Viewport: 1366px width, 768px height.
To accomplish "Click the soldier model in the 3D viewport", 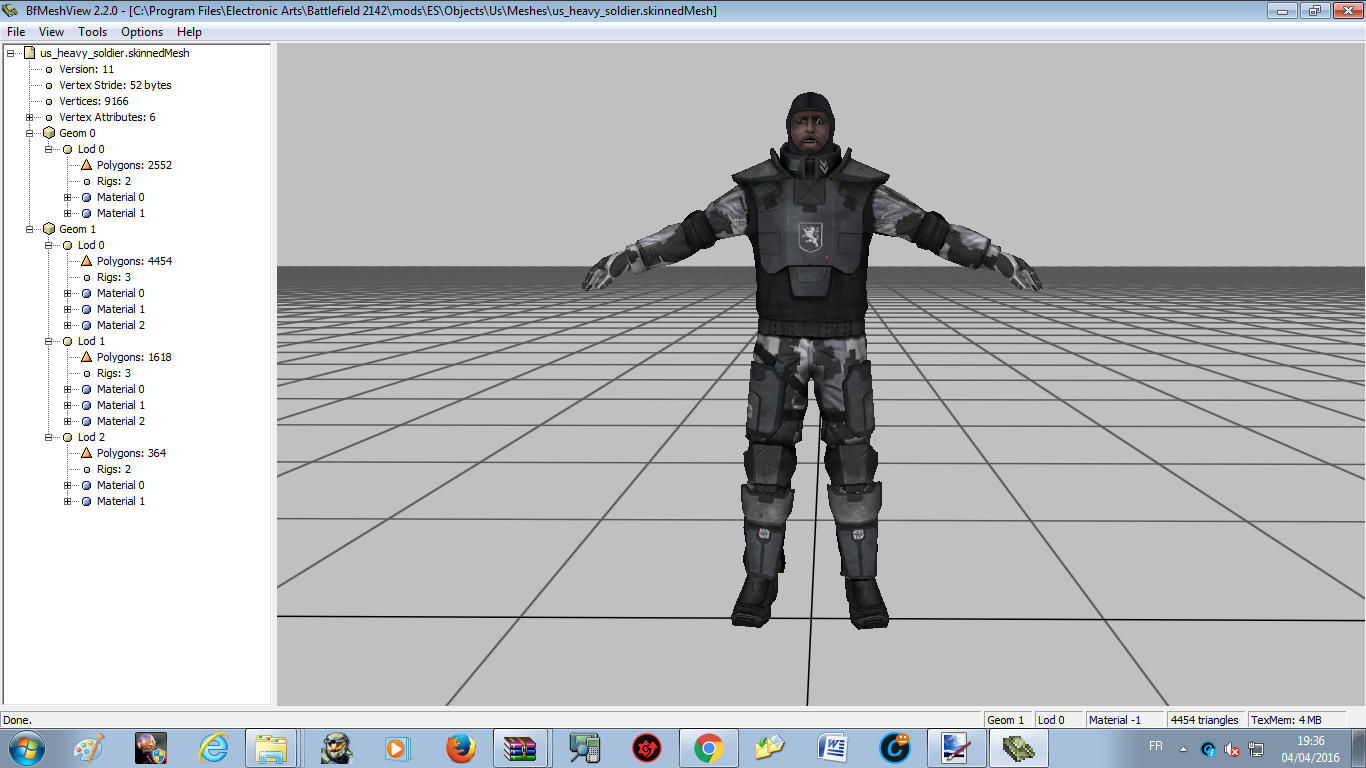I will [x=810, y=360].
